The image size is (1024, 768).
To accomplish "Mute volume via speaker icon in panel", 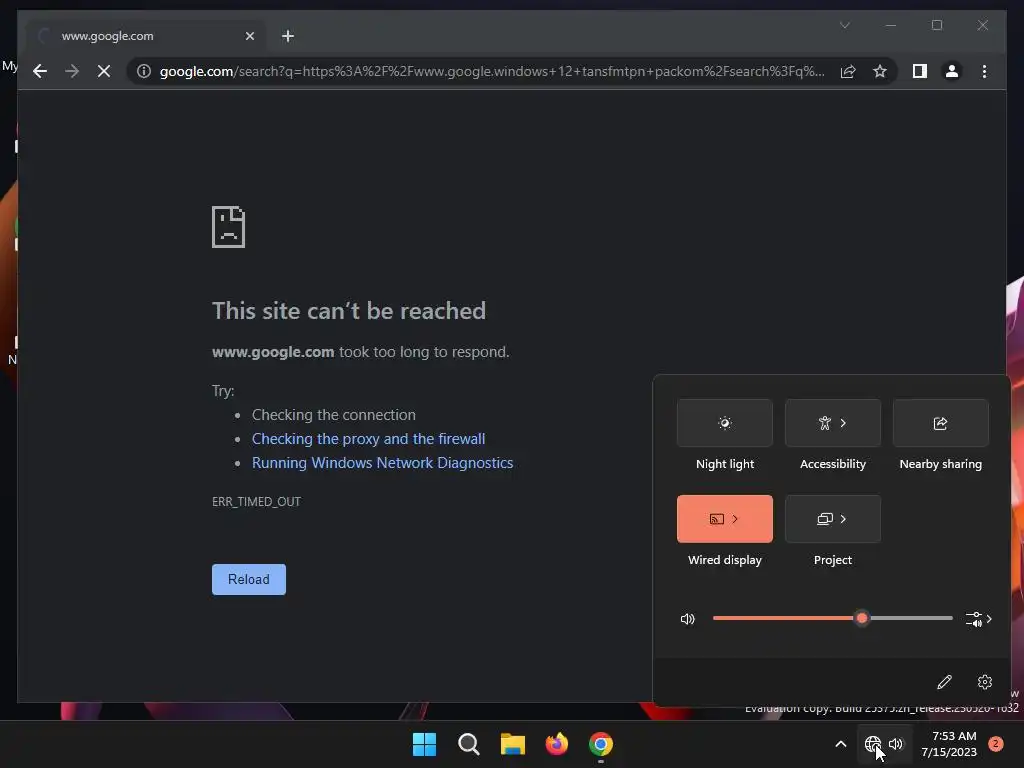I will [x=687, y=618].
